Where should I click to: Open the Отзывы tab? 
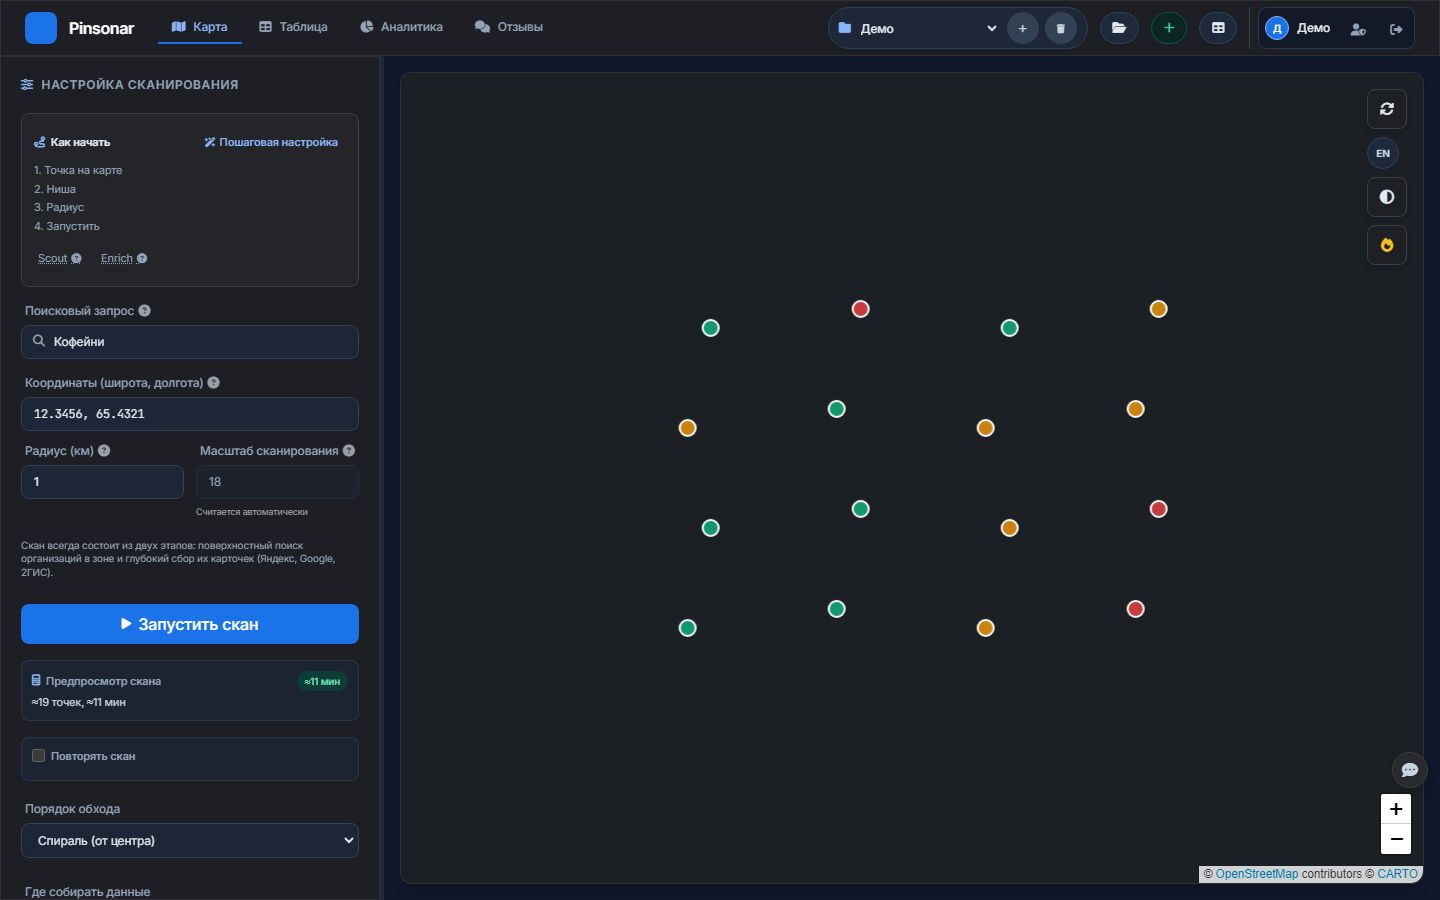click(509, 27)
